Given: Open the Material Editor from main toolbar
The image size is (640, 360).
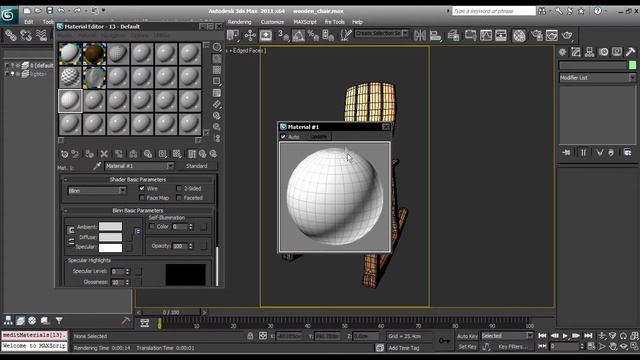Looking at the screenshot, I should point(519,36).
